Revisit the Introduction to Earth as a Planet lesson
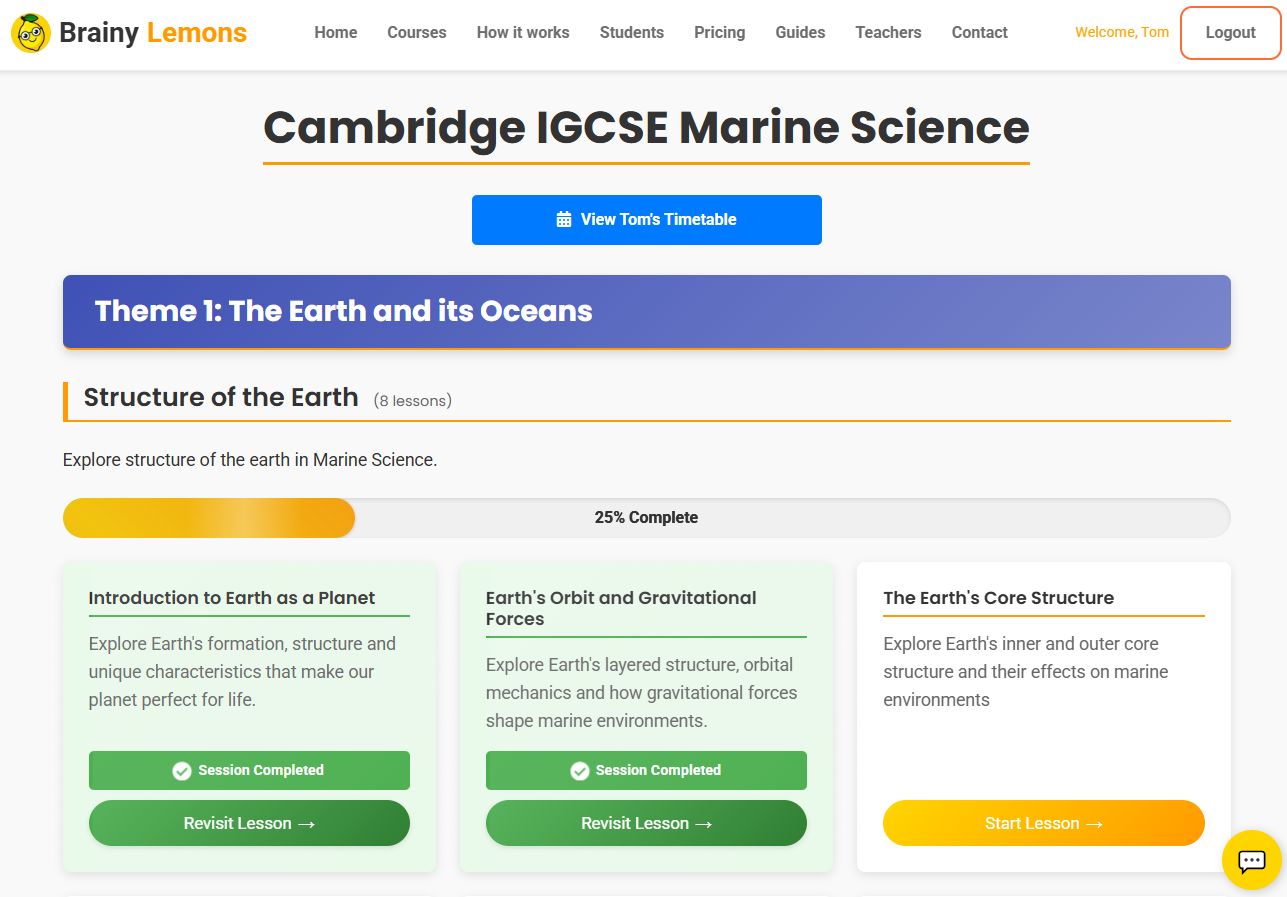The height and width of the screenshot is (897, 1287). [249, 823]
